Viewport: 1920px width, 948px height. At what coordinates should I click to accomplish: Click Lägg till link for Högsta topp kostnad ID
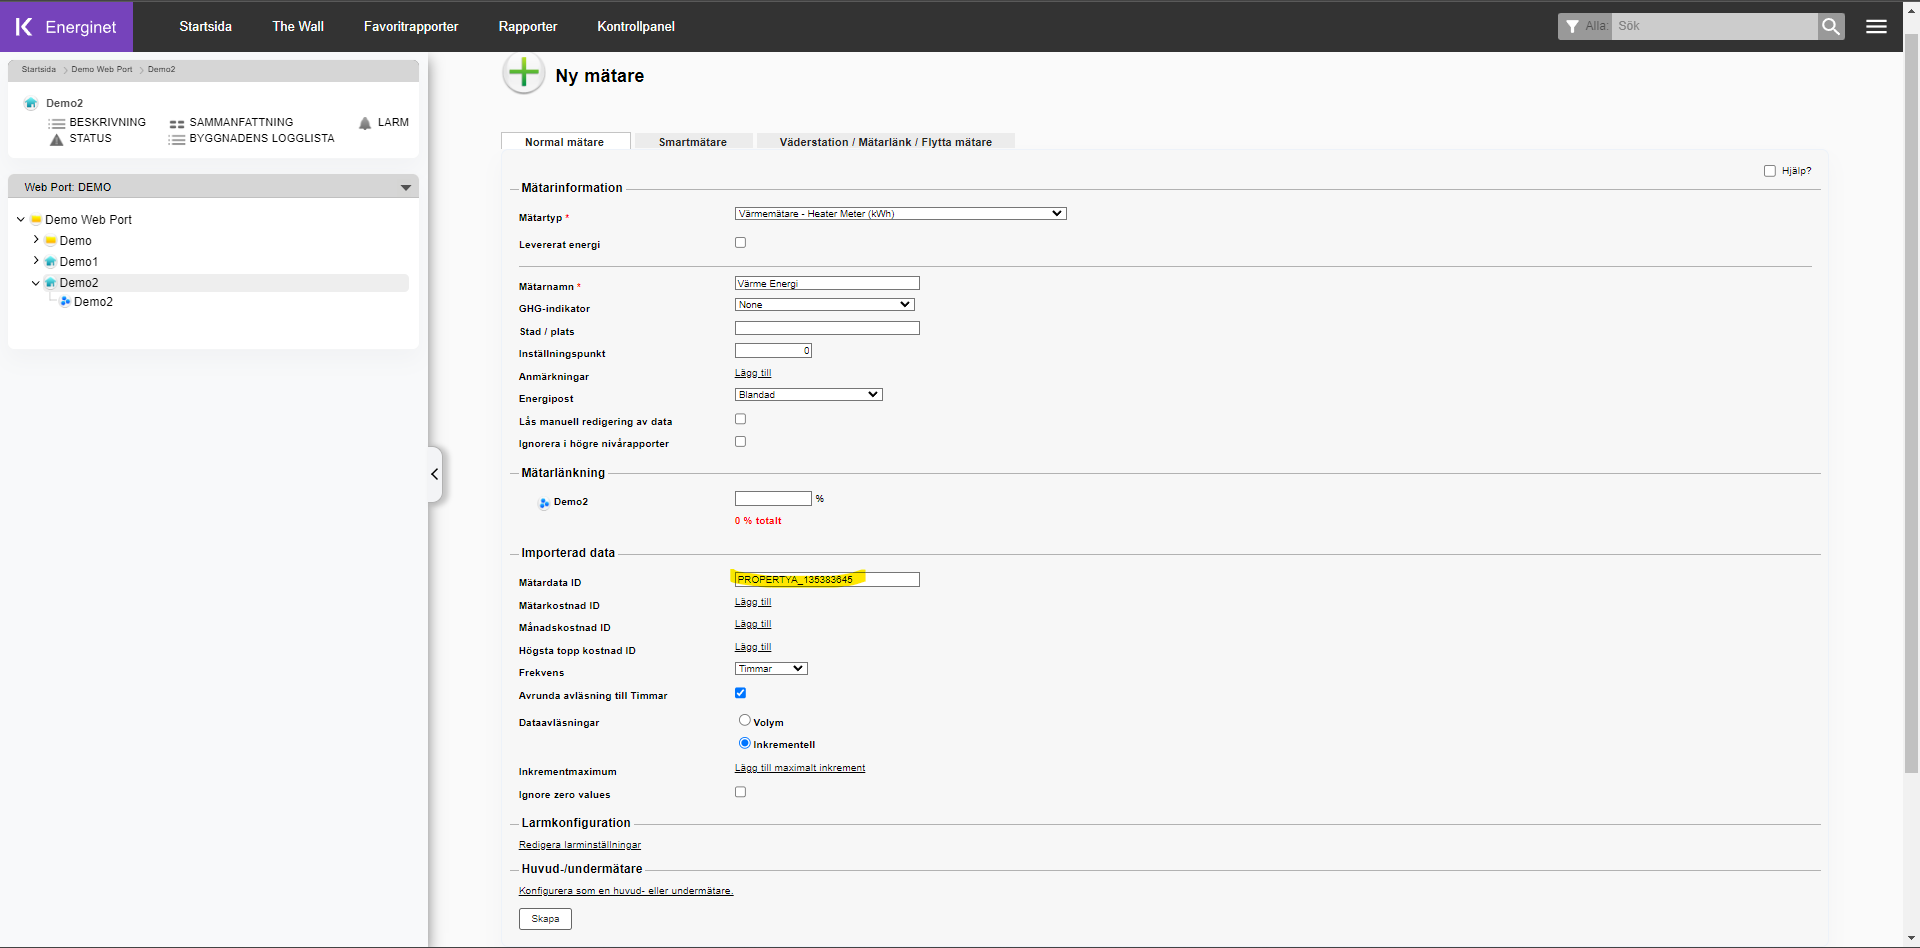[753, 647]
